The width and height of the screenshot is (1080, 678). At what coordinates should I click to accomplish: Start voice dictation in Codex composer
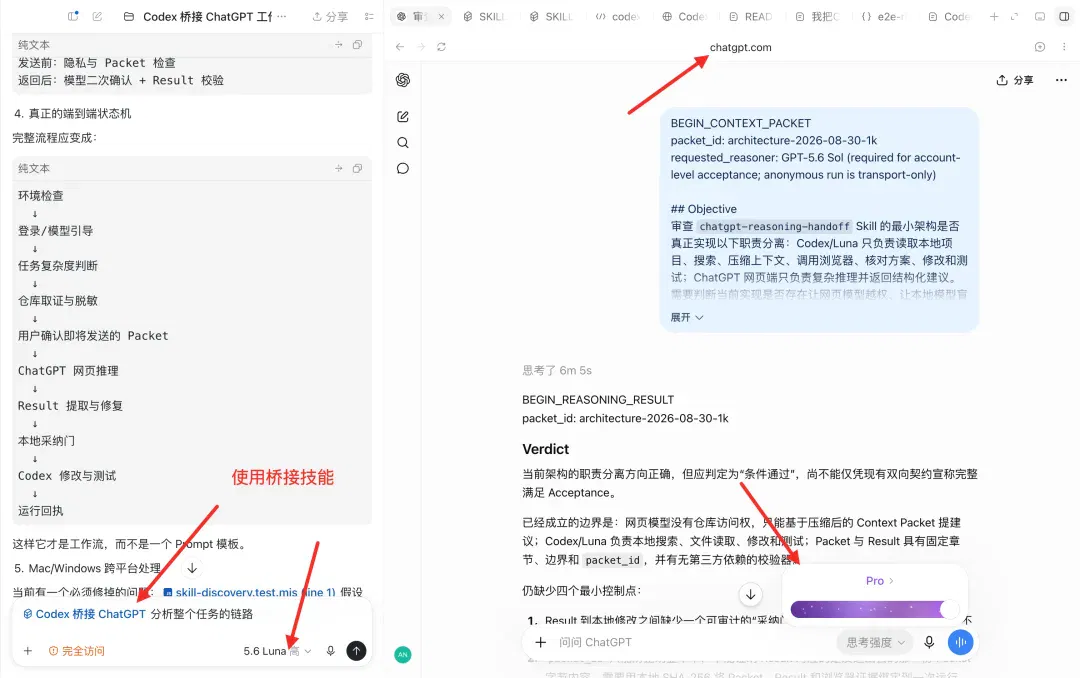(331, 651)
